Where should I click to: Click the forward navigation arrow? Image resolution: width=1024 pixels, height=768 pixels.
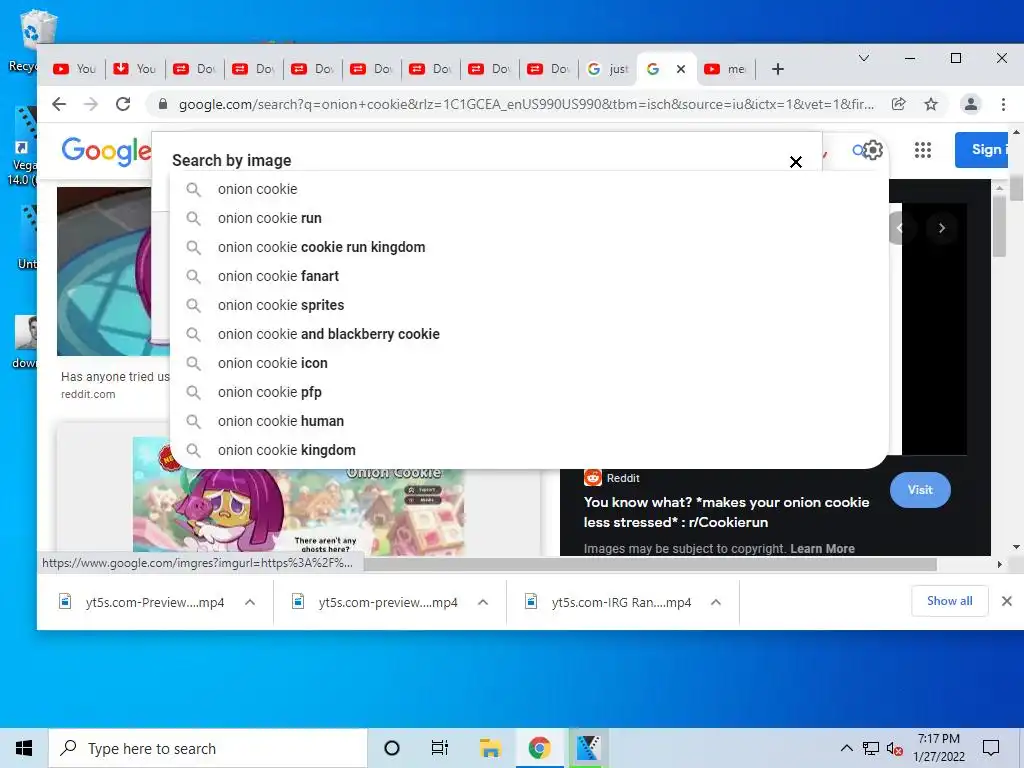point(91,104)
